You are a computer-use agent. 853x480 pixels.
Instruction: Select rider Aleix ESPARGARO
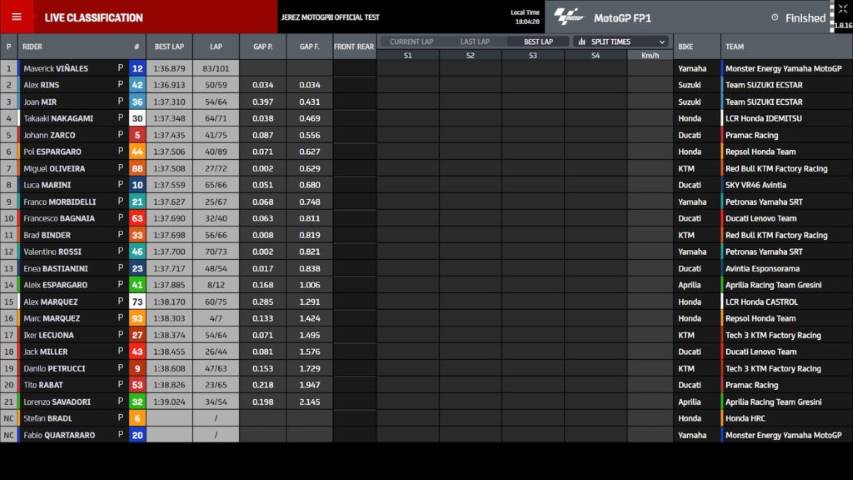pos(55,285)
